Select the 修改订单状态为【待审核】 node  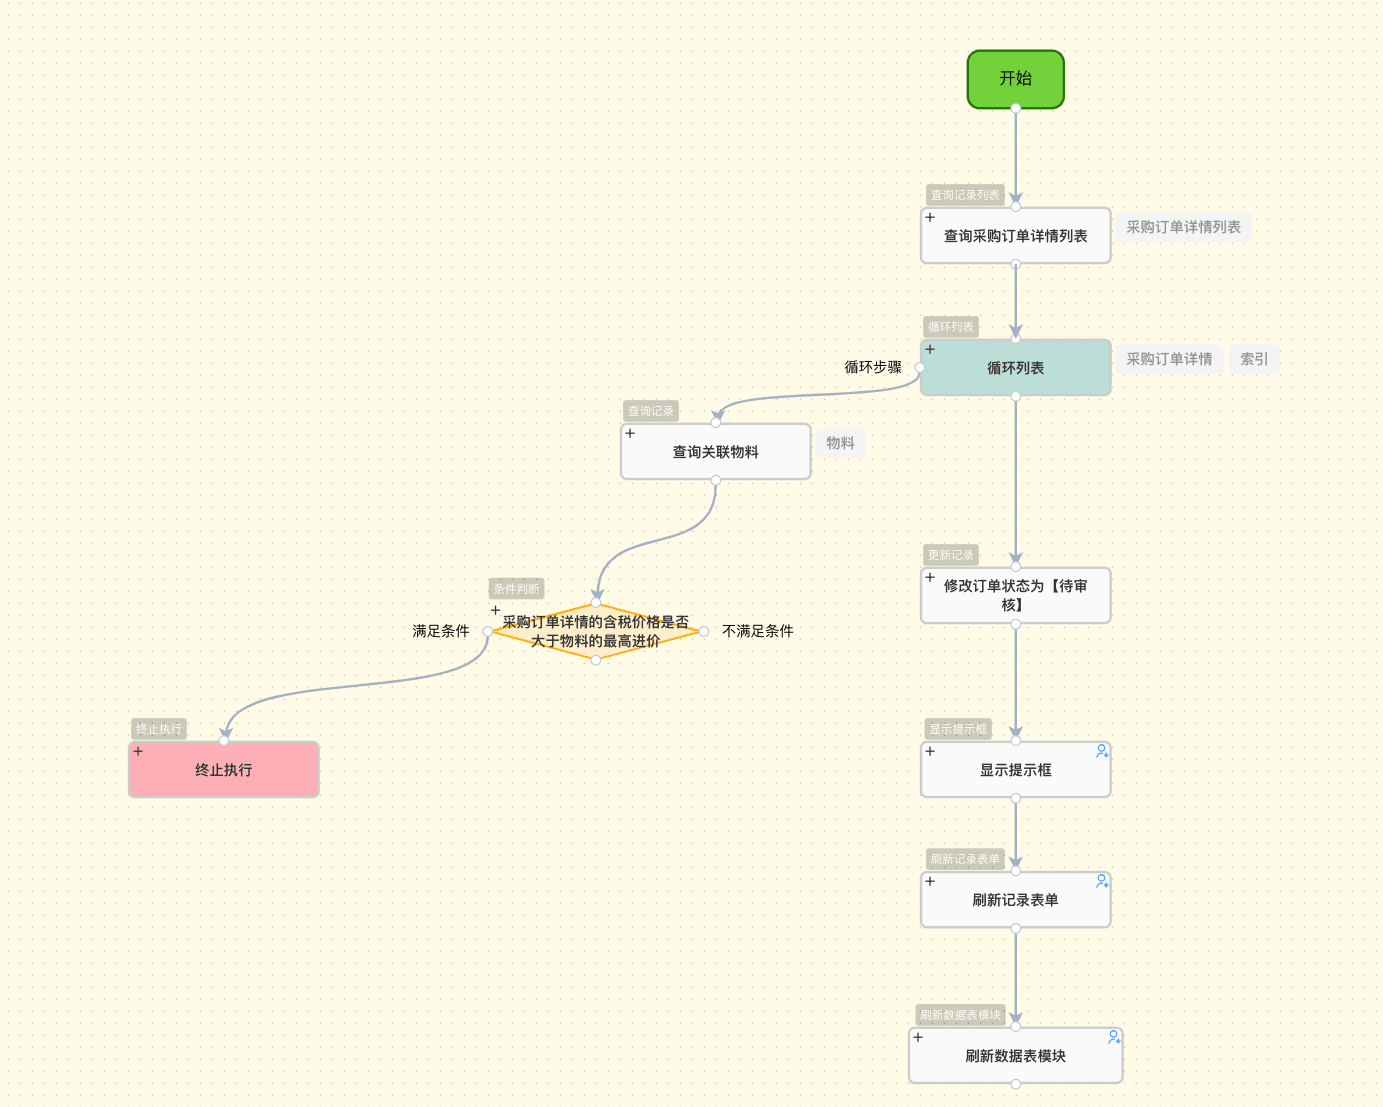[x=1016, y=596]
